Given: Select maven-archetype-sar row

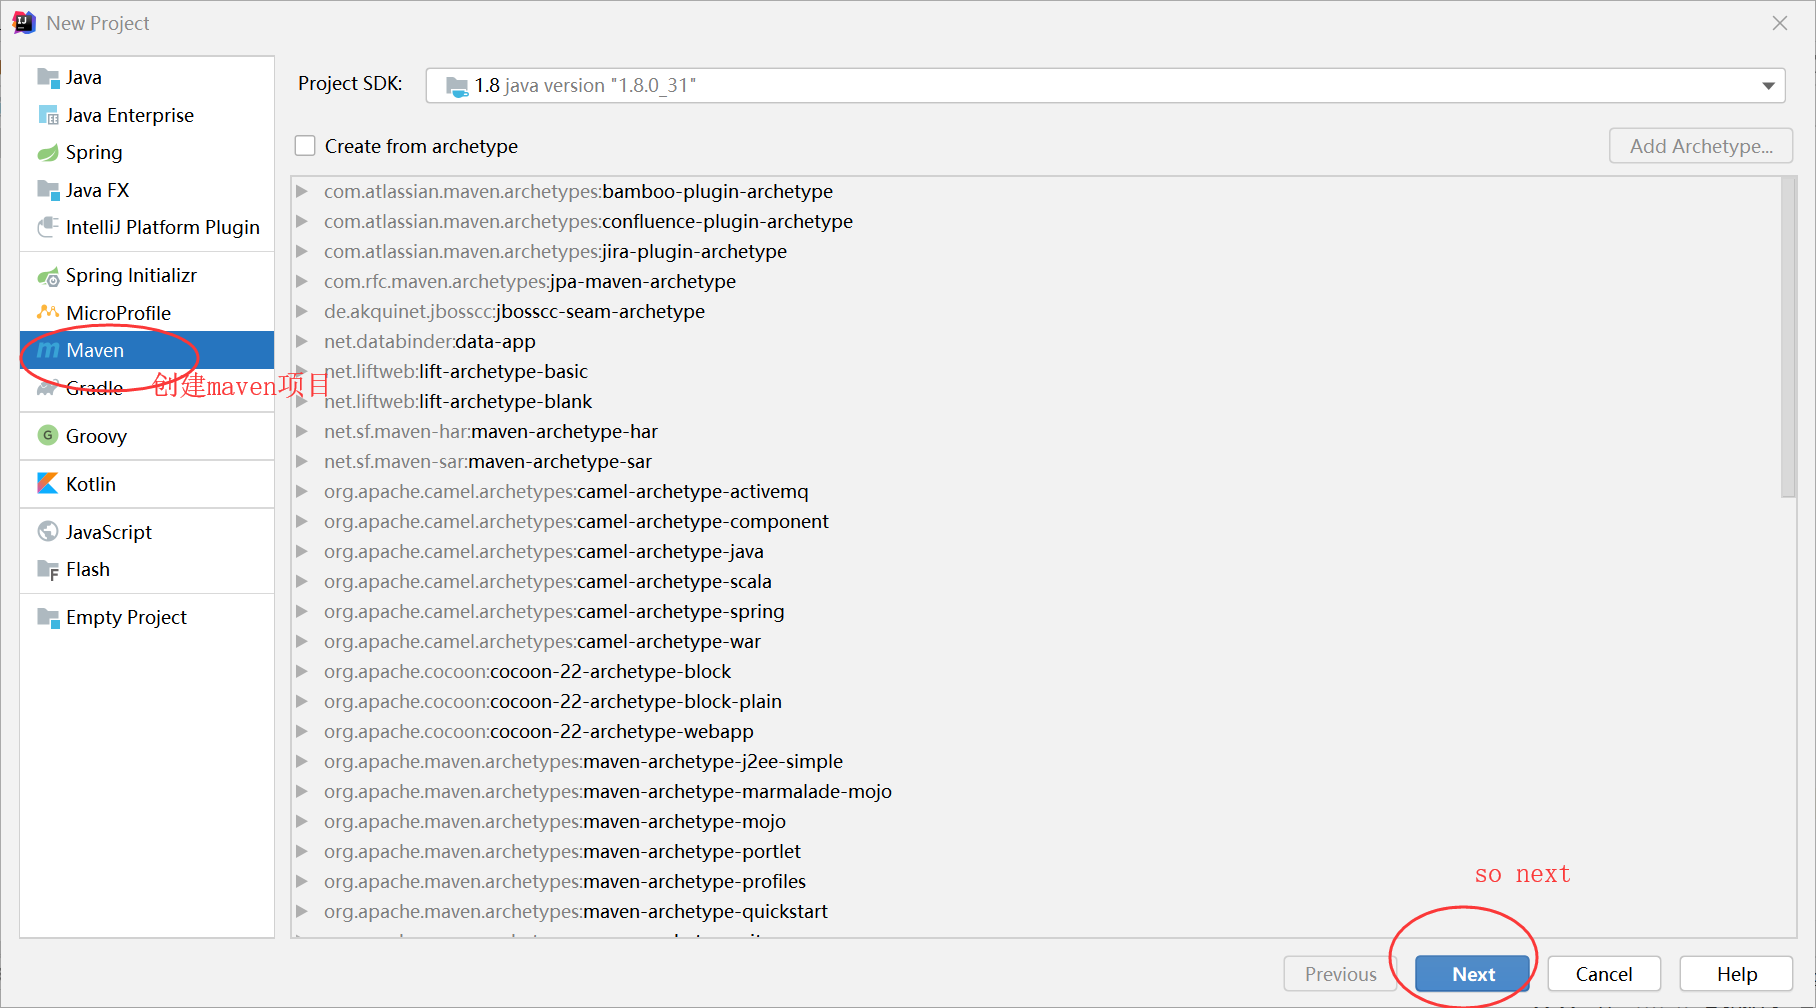Looking at the screenshot, I should tap(1036, 461).
